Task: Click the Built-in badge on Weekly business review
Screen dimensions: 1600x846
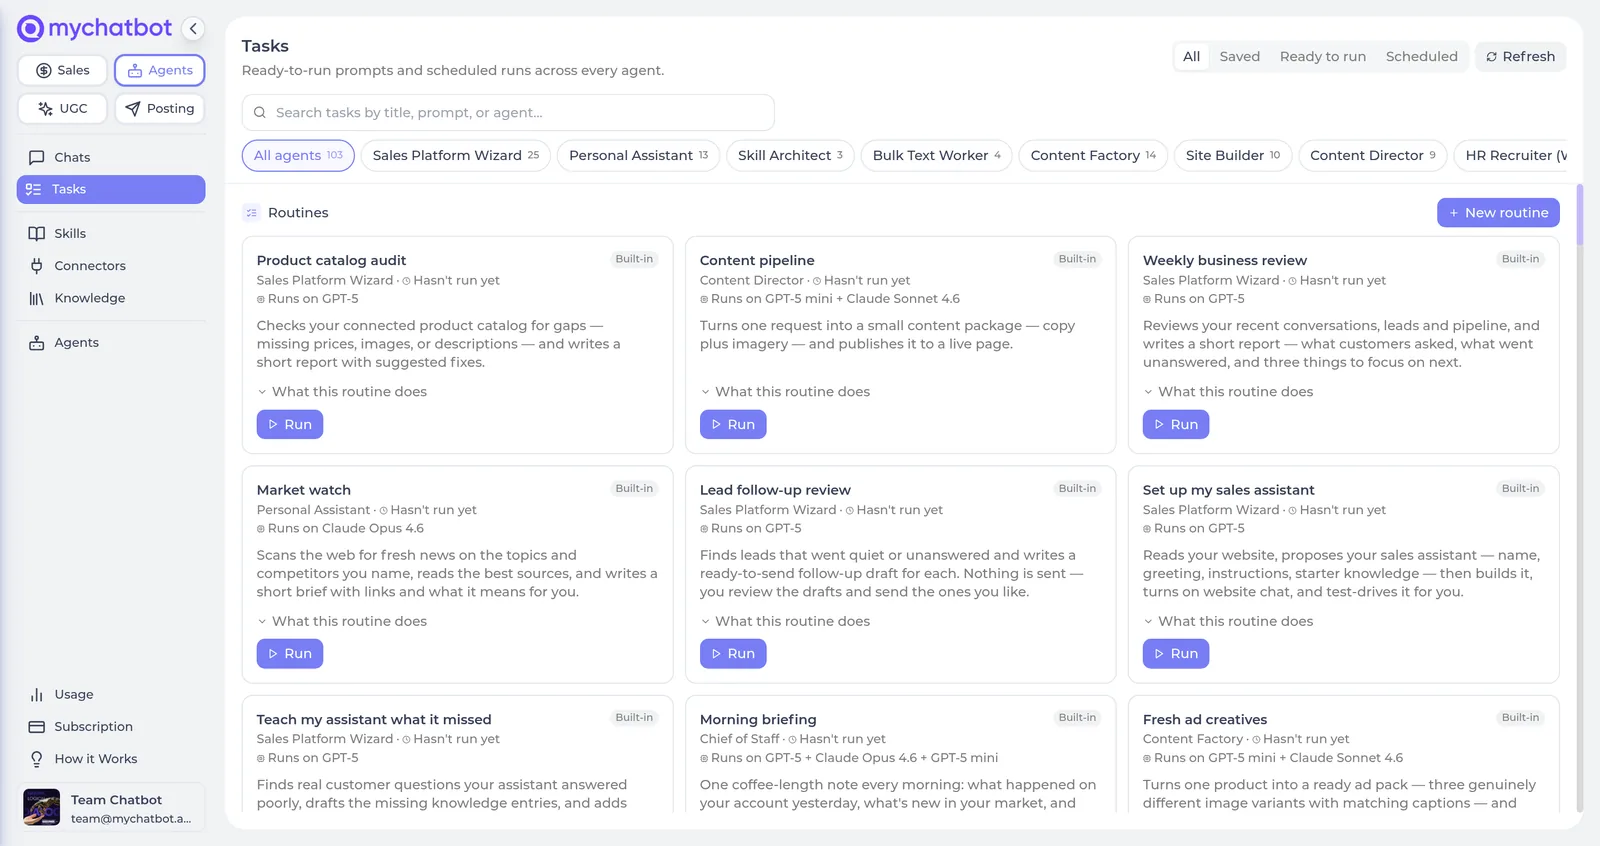Action: 1520,259
